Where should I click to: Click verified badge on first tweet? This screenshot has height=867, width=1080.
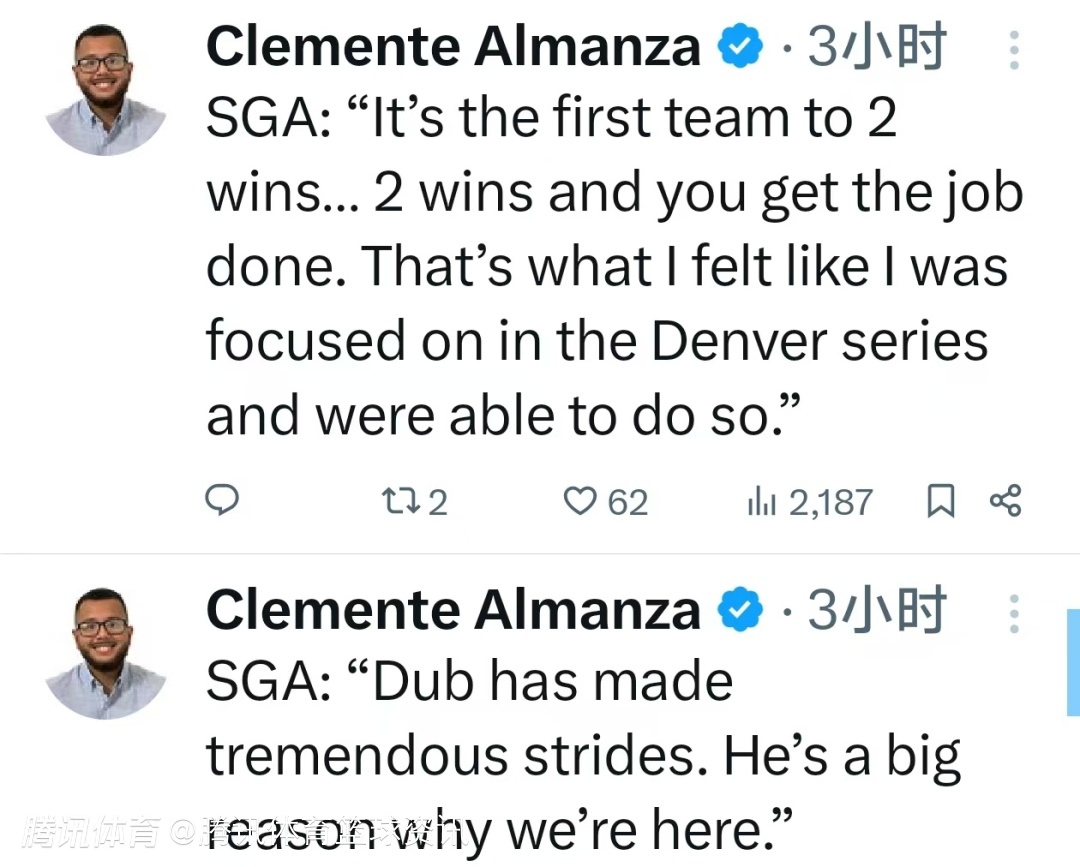741,48
